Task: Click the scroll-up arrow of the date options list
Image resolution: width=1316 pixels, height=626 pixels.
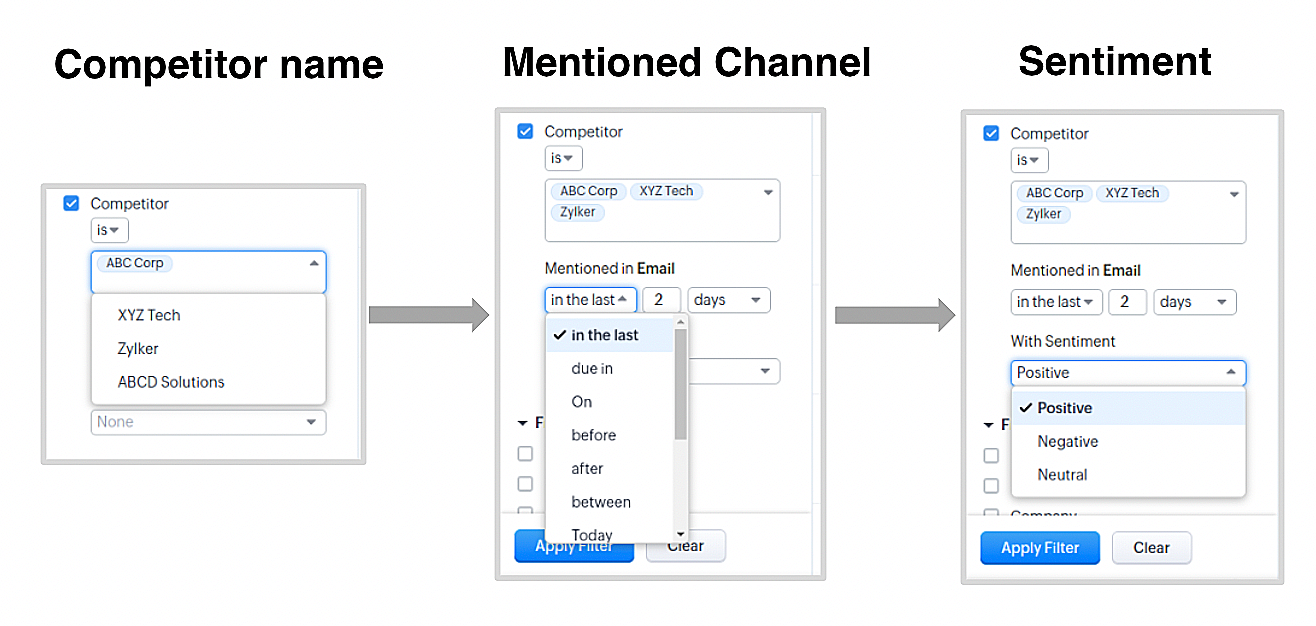Action: pos(681,323)
